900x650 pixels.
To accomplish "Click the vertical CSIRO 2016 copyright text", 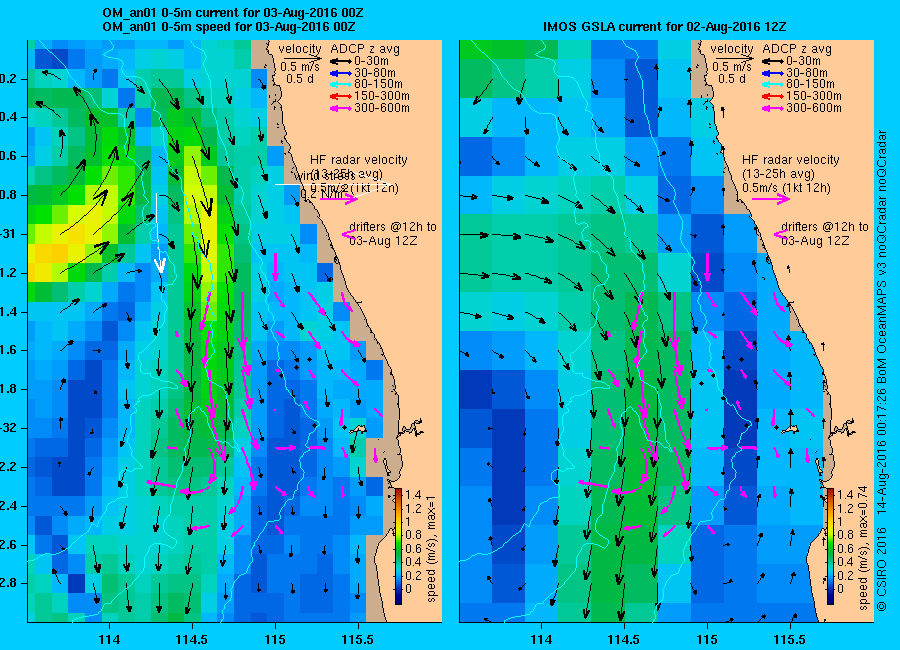I will point(882,371).
